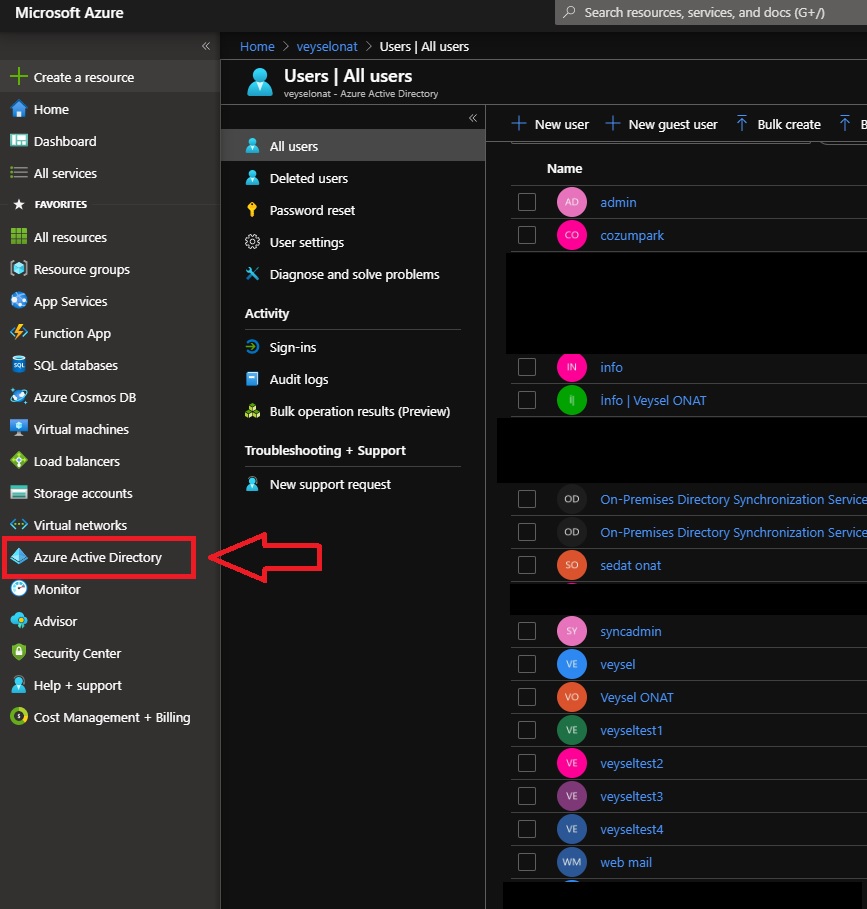The width and height of the screenshot is (867, 909).
Task: Open the Advisor cloud icon
Action: [19, 621]
